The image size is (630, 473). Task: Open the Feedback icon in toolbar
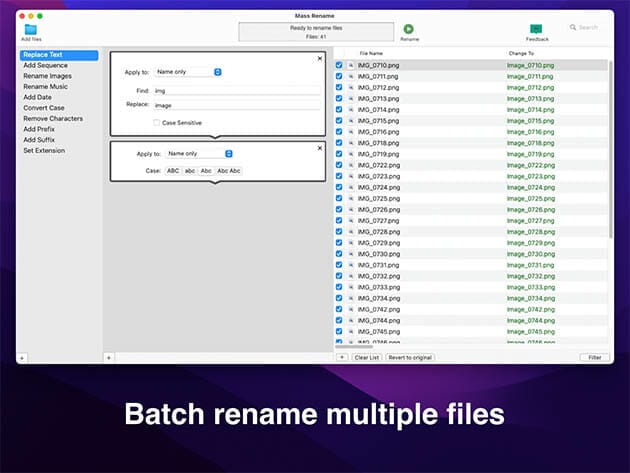(537, 29)
